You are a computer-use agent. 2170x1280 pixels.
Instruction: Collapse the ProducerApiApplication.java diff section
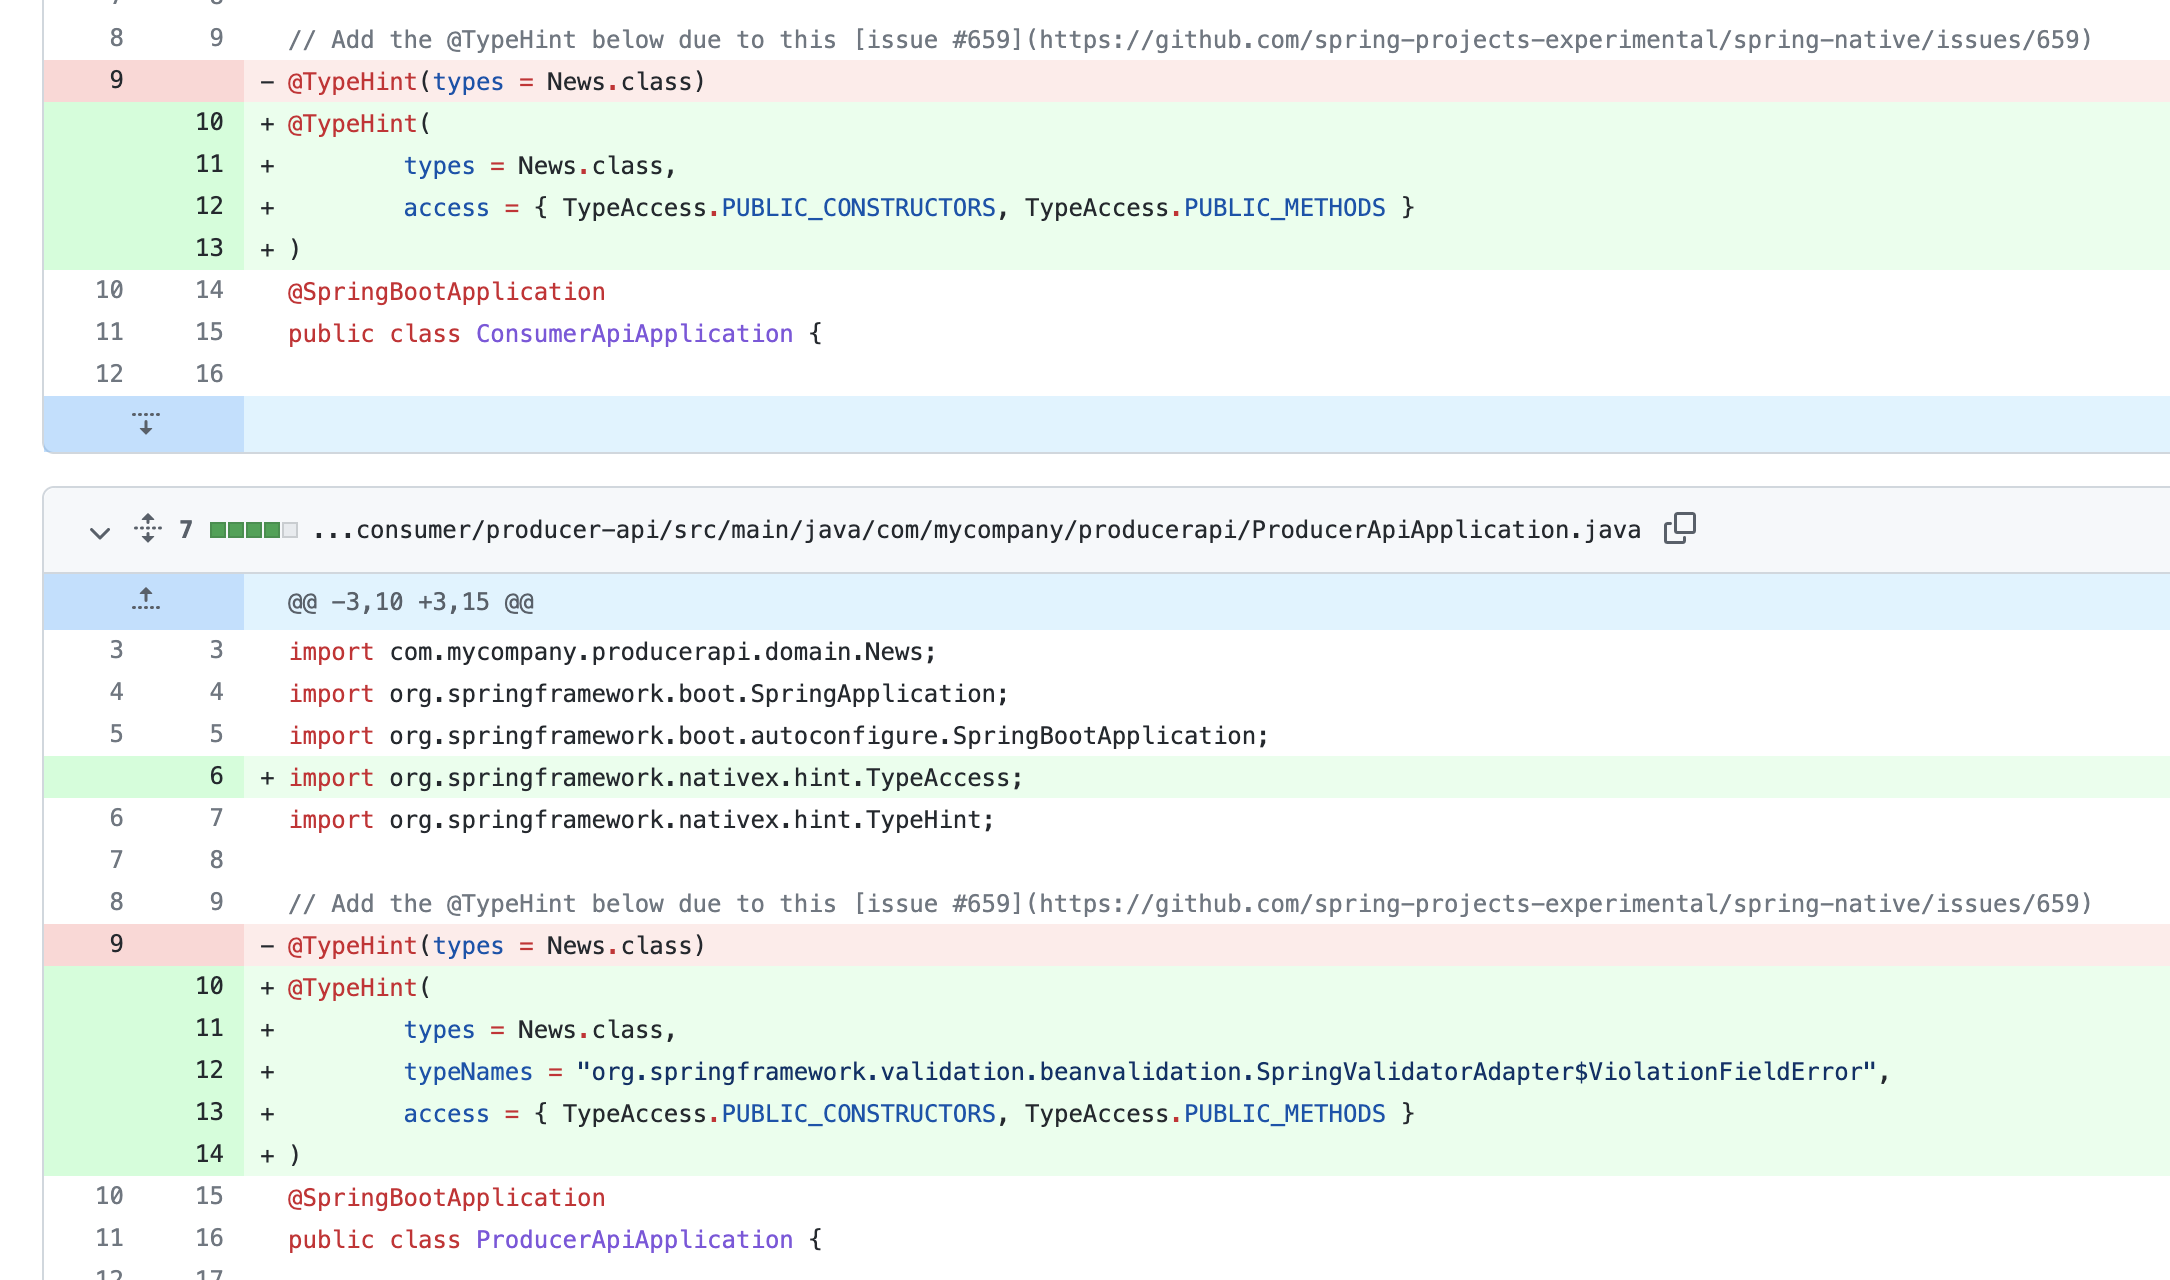[99, 533]
